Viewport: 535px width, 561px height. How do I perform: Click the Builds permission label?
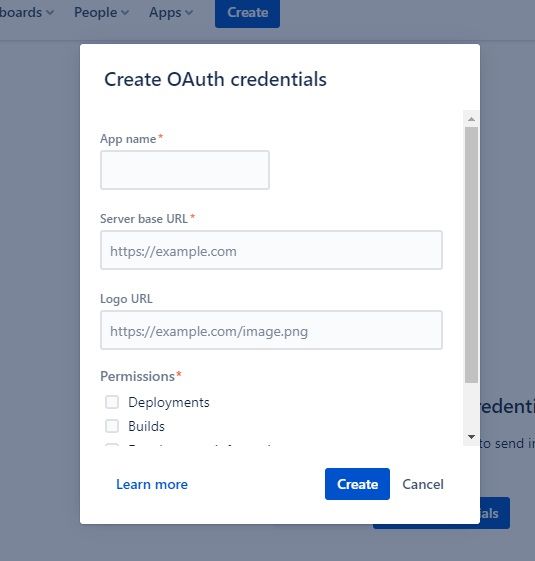[146, 426]
